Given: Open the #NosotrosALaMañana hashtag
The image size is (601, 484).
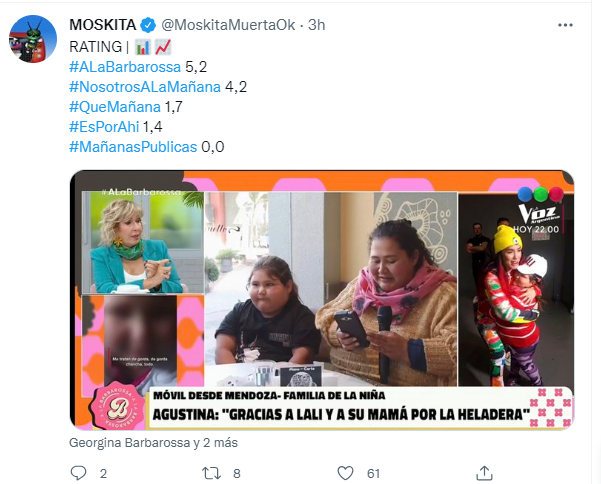Looking at the screenshot, I should click(x=145, y=87).
